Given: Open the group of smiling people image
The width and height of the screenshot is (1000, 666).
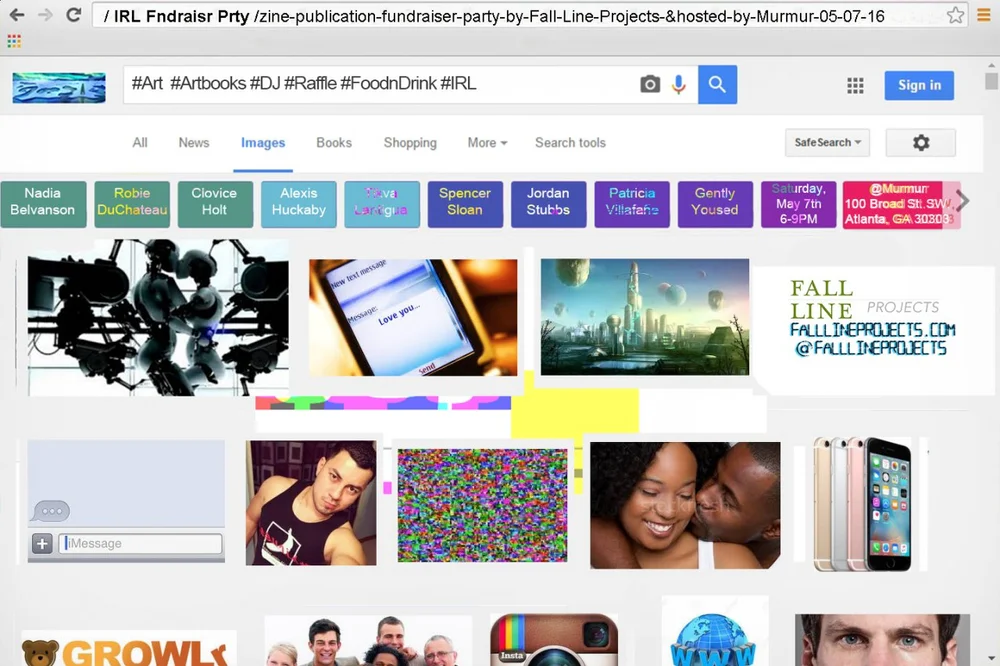Looking at the screenshot, I should 368,641.
